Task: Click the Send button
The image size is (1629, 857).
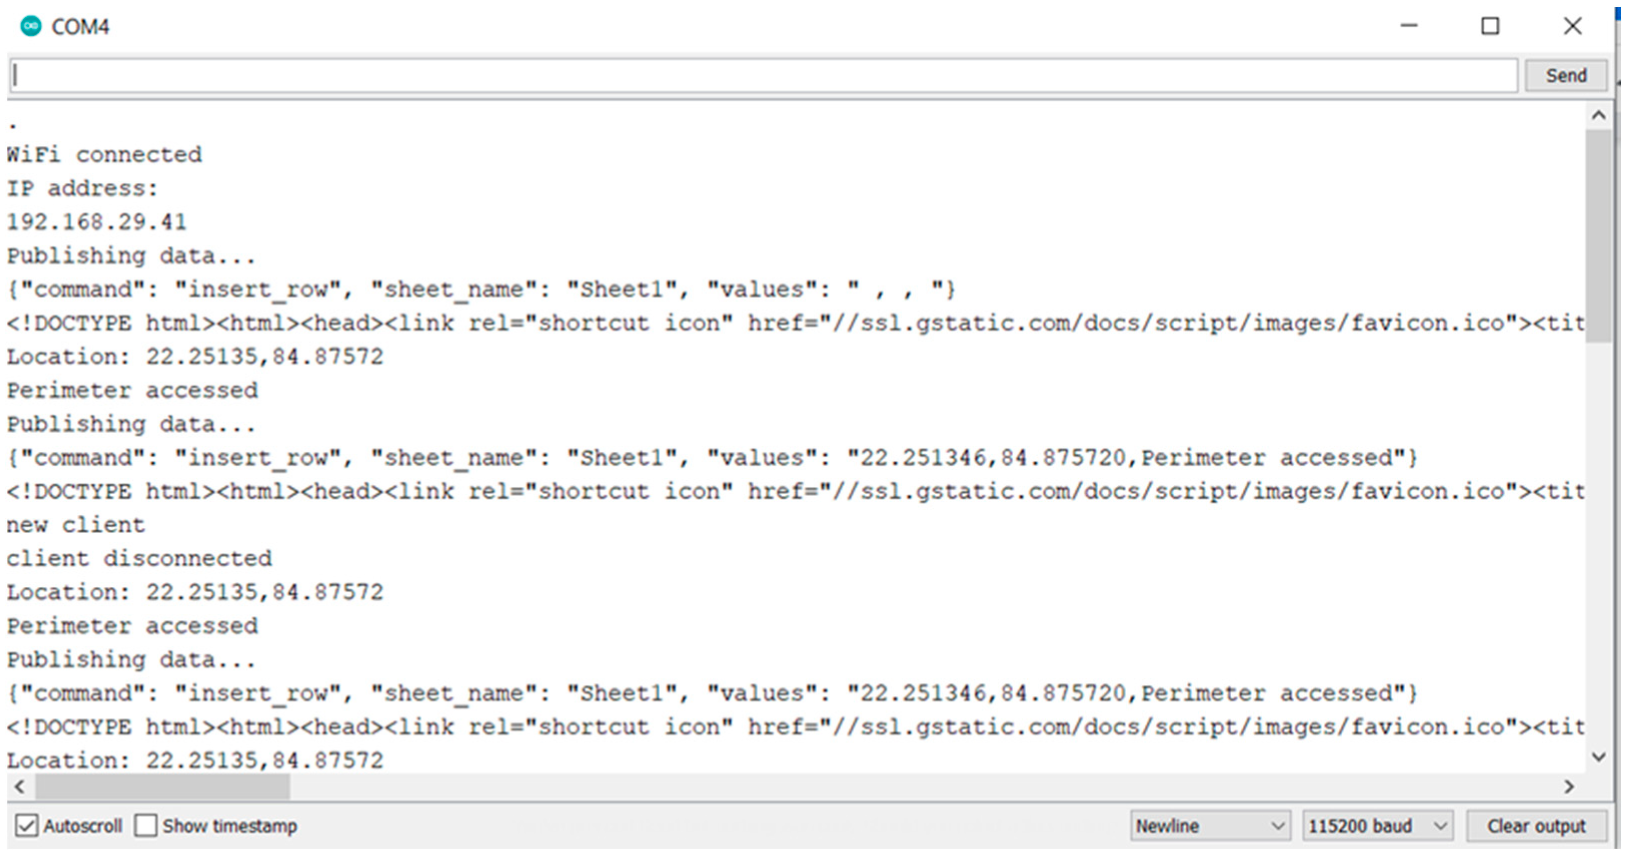Action: (1565, 75)
